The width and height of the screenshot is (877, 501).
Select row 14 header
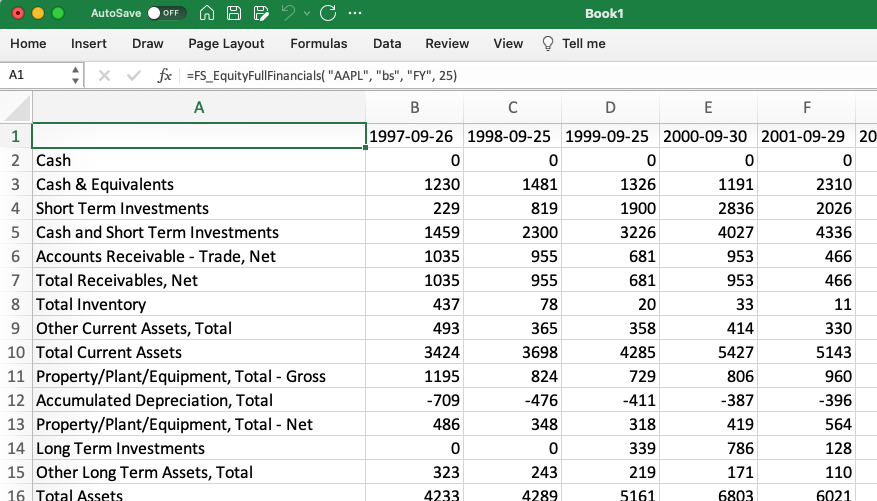tap(16, 449)
